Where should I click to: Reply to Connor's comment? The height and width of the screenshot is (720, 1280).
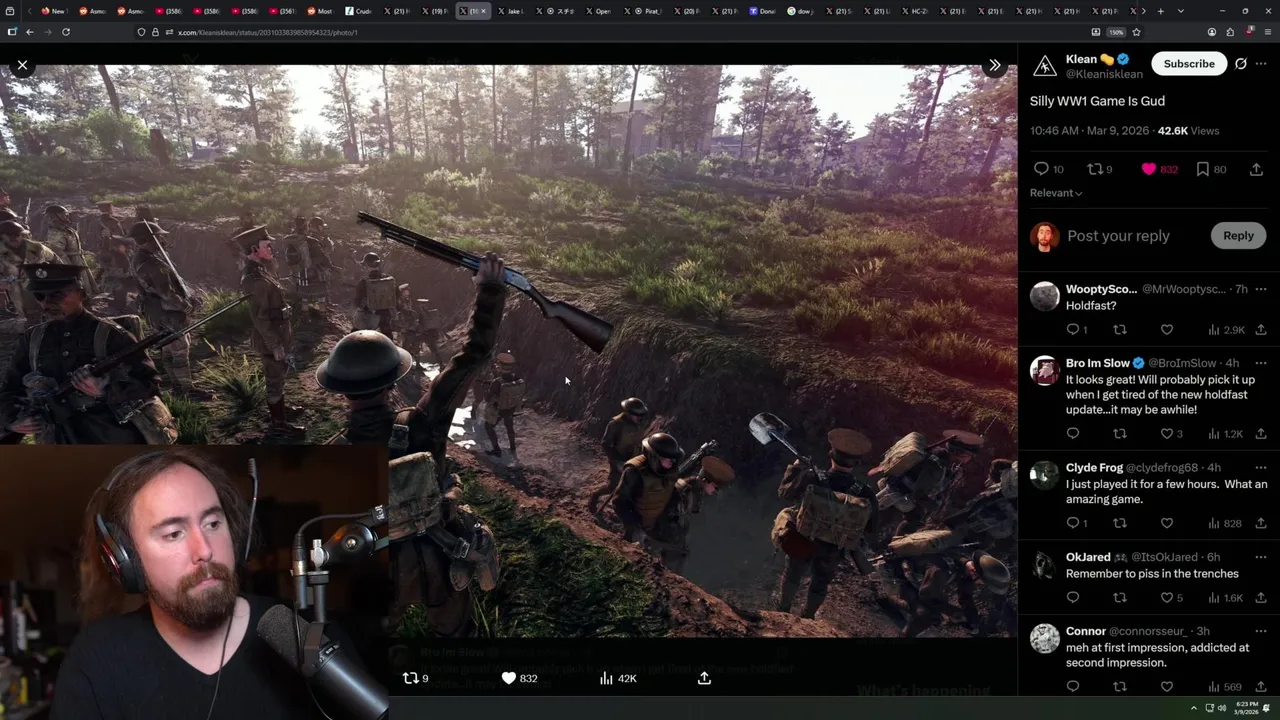click(1073, 687)
